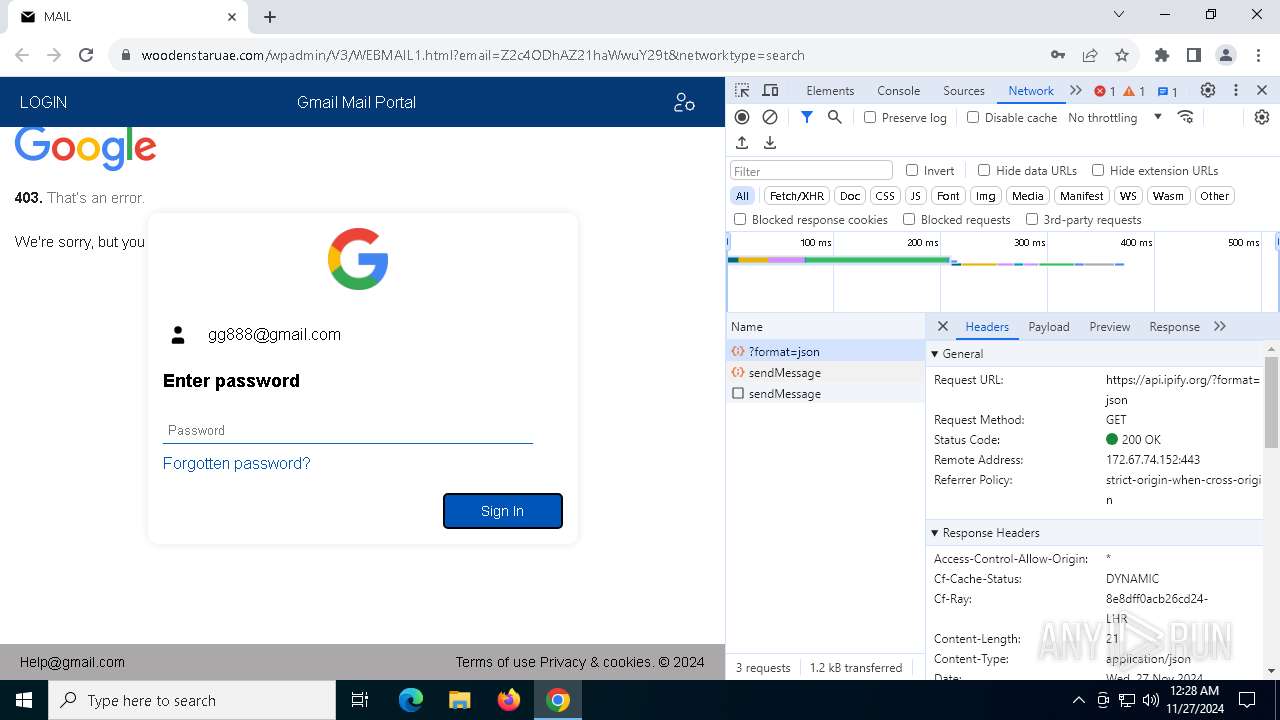Import HAR file upload icon
This screenshot has width=1280, height=720.
[x=742, y=143]
